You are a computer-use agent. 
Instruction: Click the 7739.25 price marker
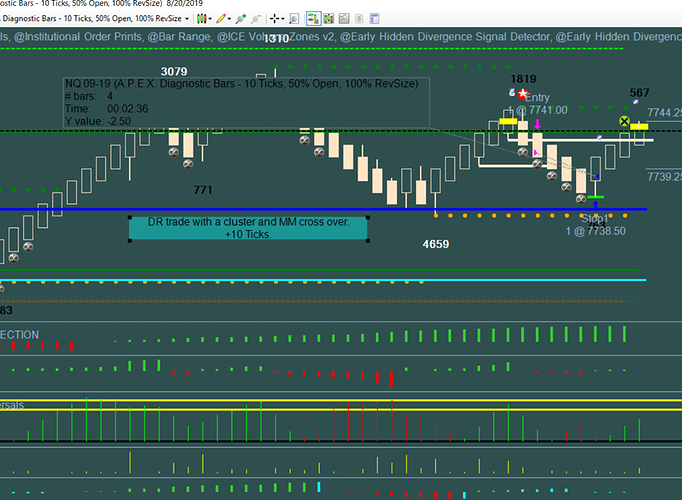click(664, 177)
